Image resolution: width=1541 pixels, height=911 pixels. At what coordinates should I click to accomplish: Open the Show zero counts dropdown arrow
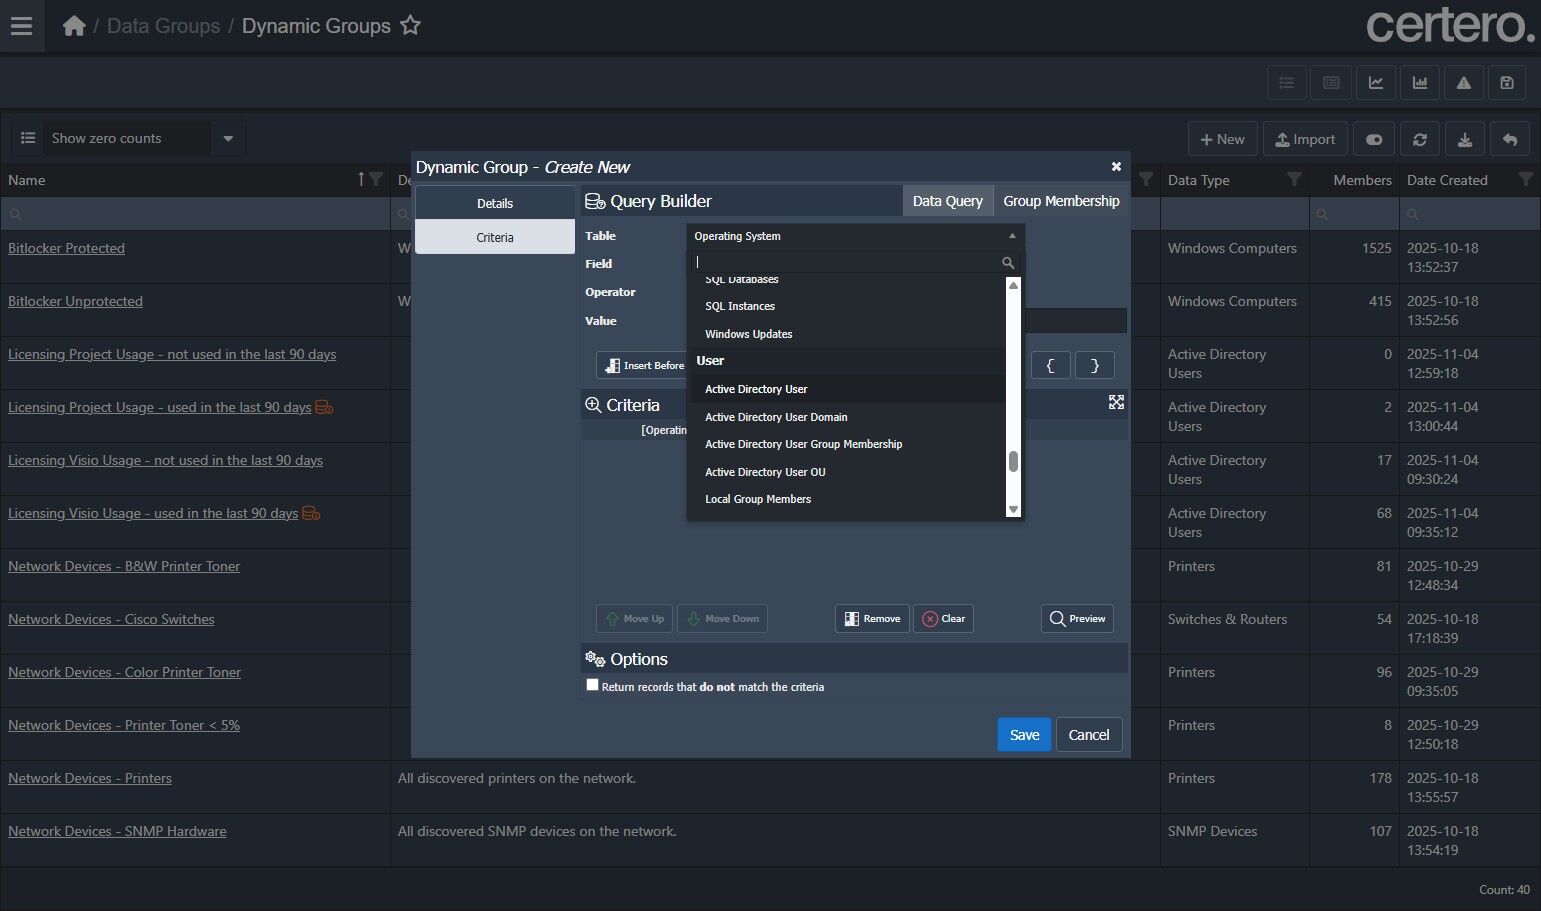pyautogui.click(x=228, y=138)
